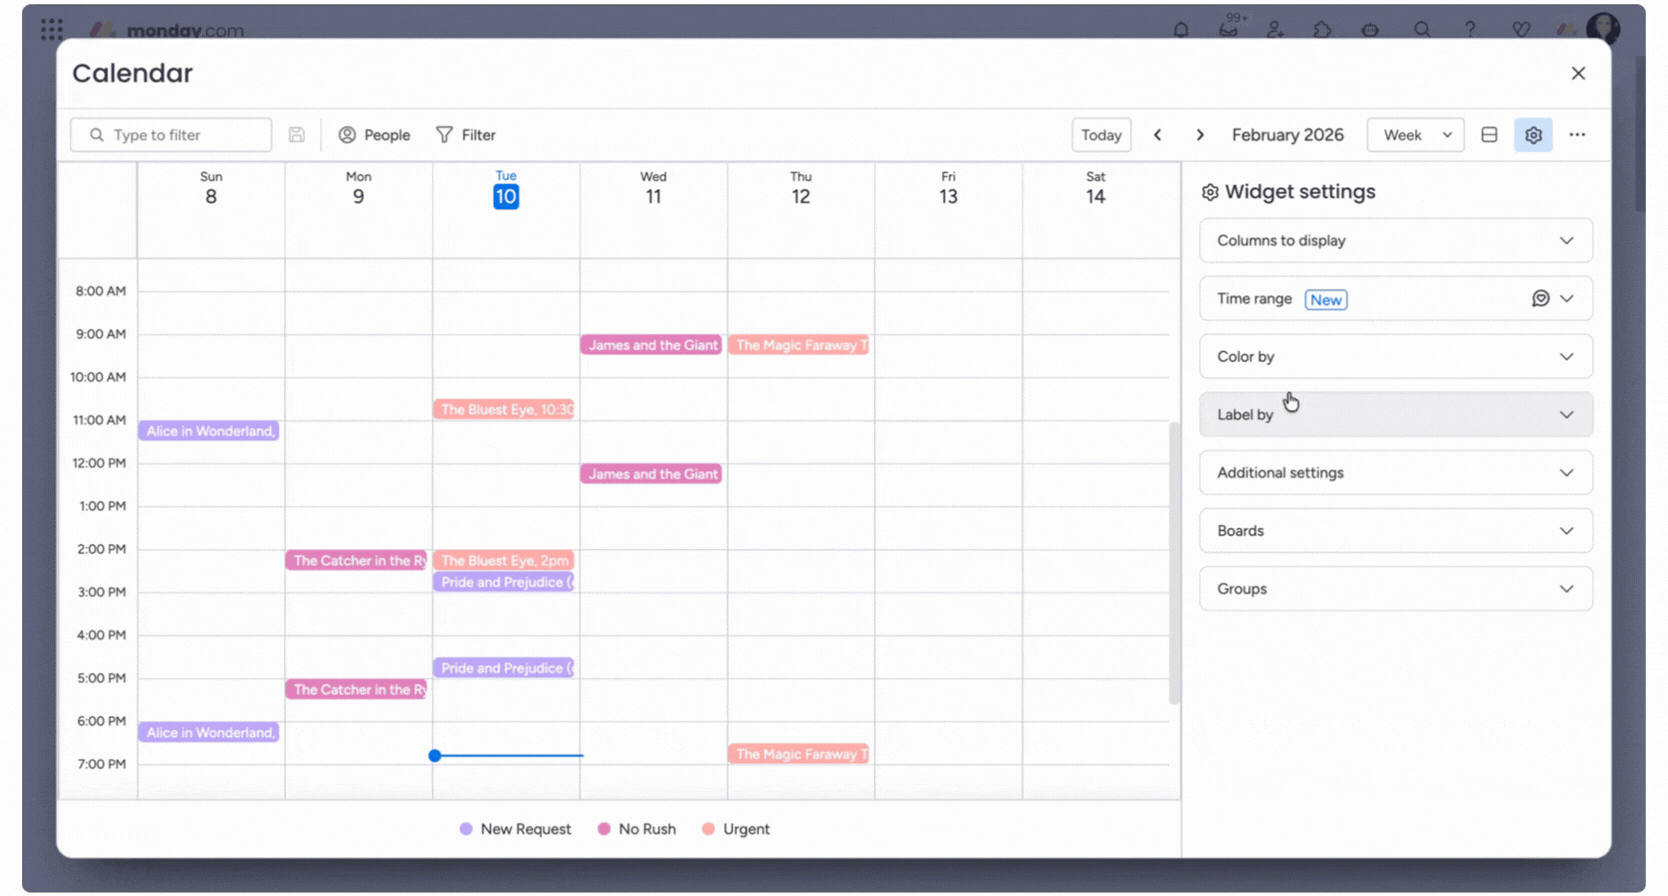The width and height of the screenshot is (1668, 896).
Task: Expand the Columns to display section
Action: tap(1395, 241)
